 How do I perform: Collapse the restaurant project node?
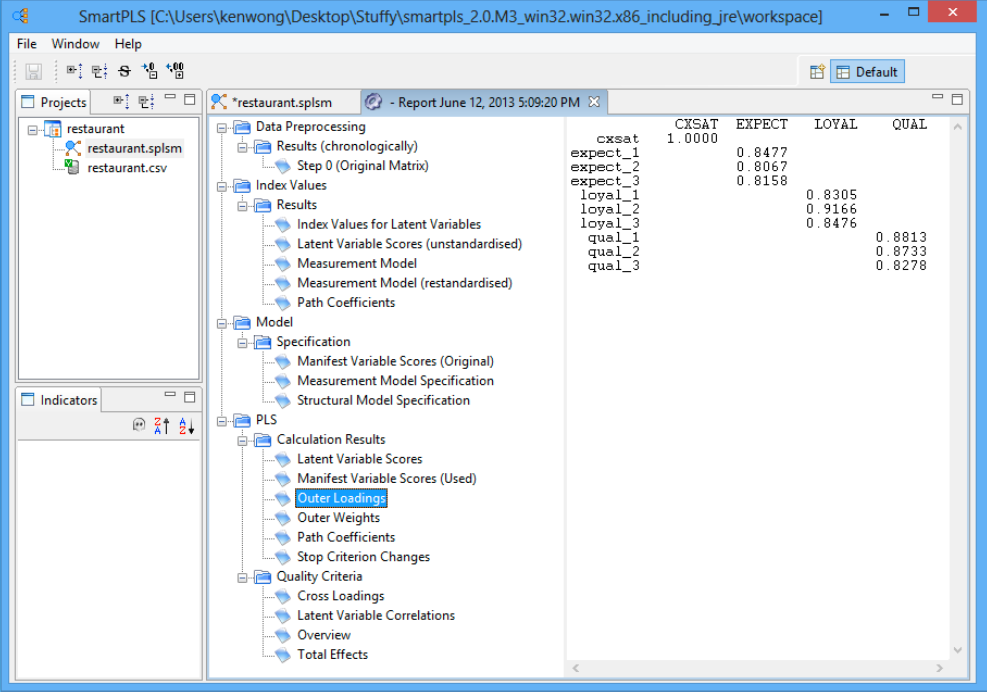[33, 129]
